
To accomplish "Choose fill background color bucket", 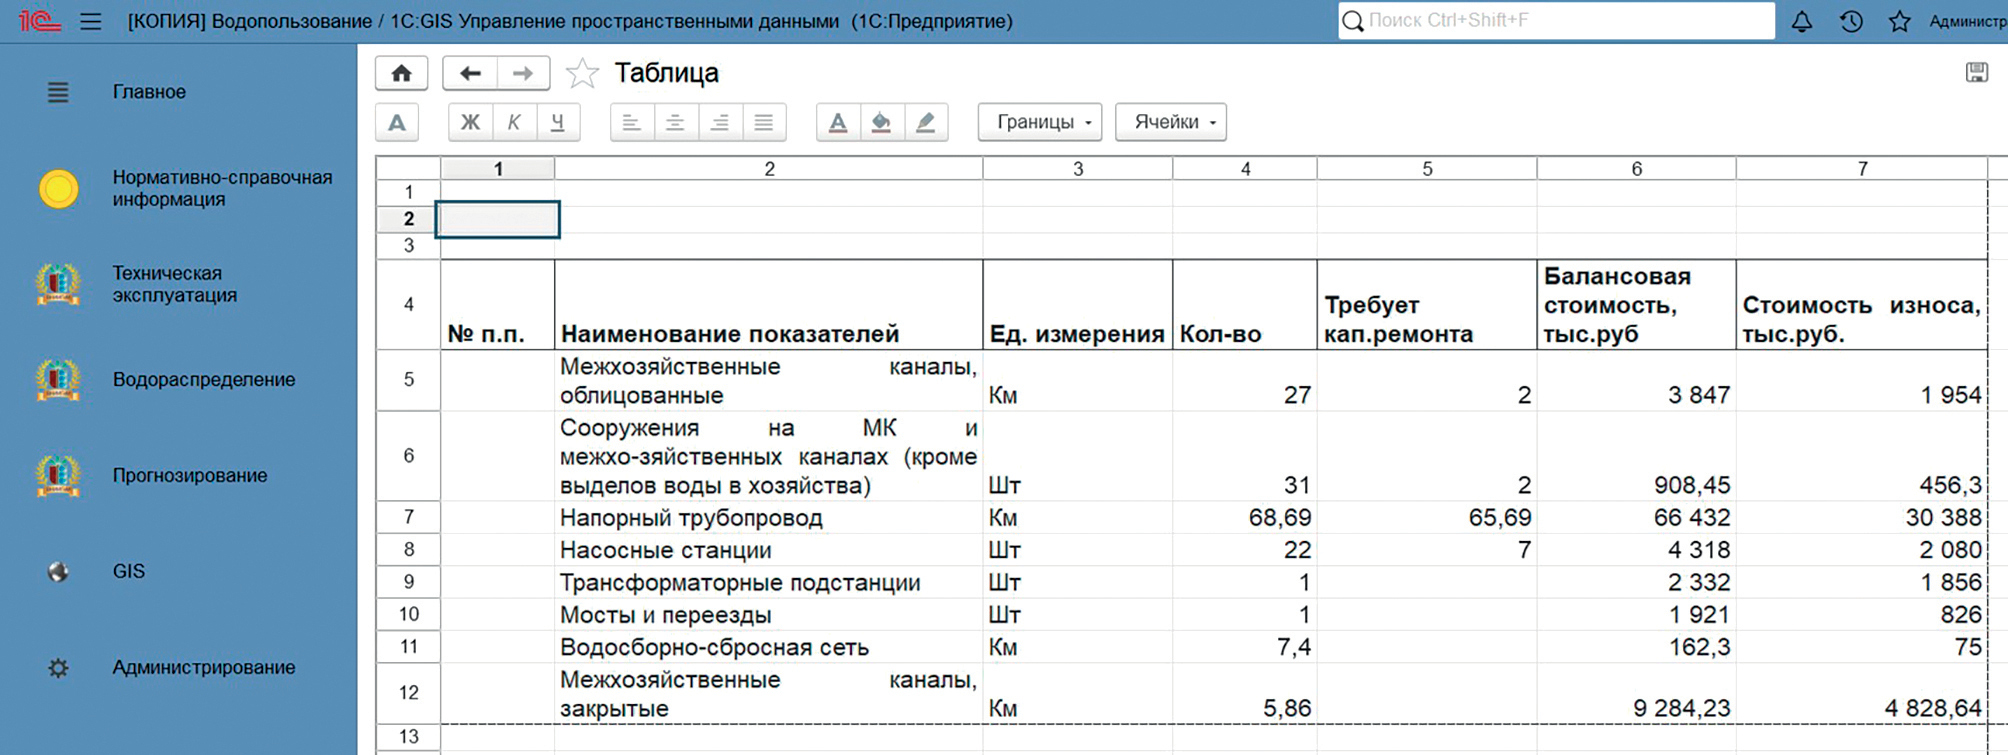I will (x=881, y=122).
